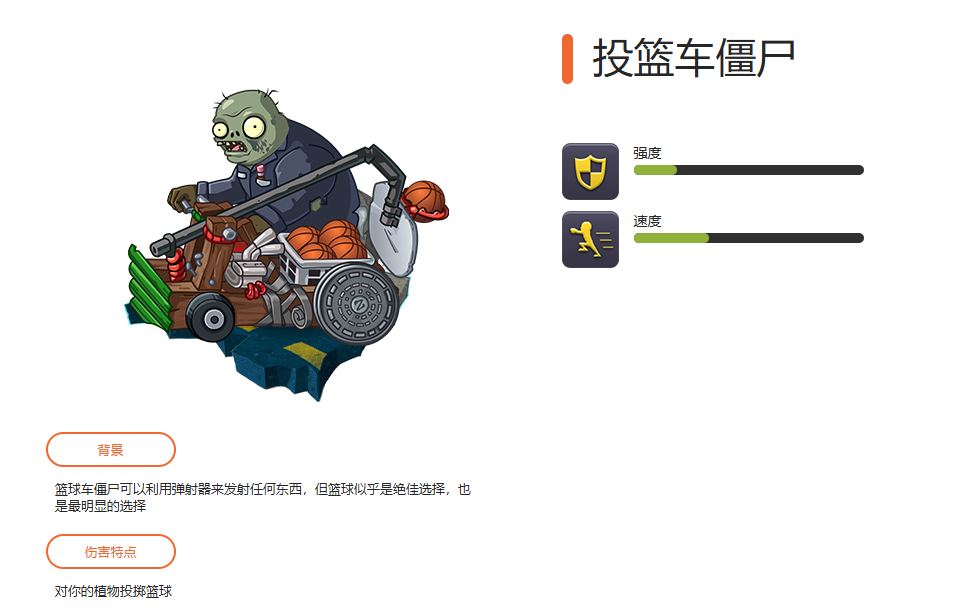The width and height of the screenshot is (977, 609).
Task: Click the 对你的植物投掷篮球 damage text
Action: tap(113, 591)
